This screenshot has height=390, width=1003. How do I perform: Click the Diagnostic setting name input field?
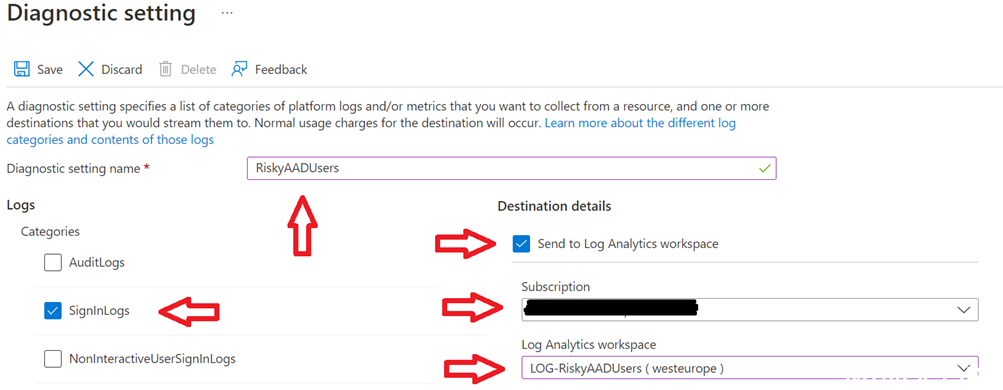[x=512, y=168]
